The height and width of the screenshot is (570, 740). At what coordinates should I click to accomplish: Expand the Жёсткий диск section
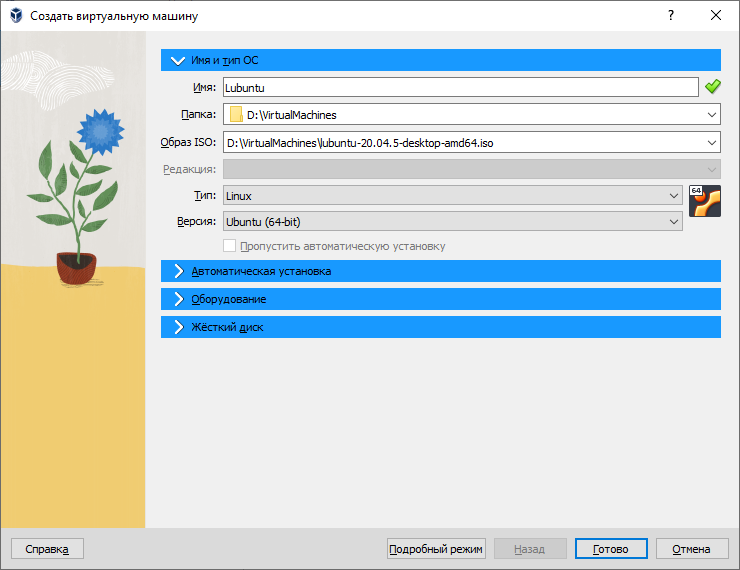[x=440, y=327]
